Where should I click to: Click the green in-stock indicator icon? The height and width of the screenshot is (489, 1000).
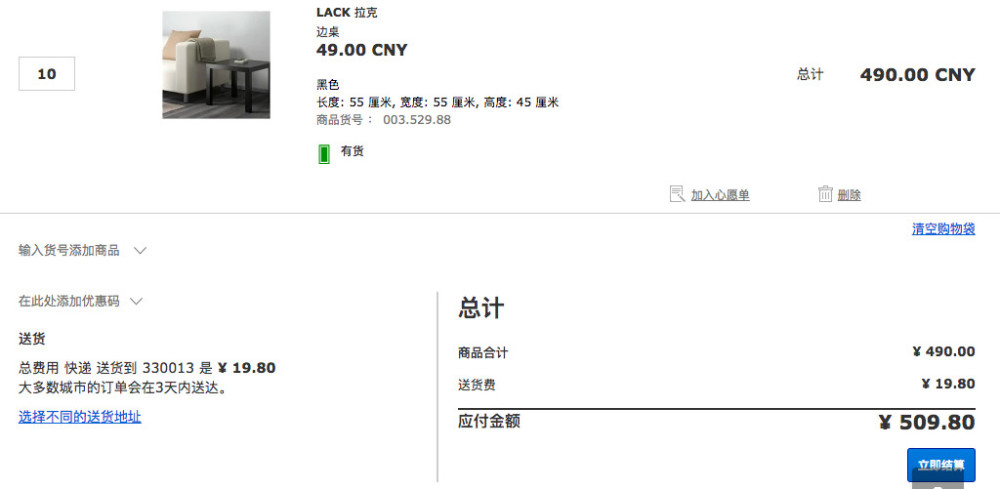324,154
